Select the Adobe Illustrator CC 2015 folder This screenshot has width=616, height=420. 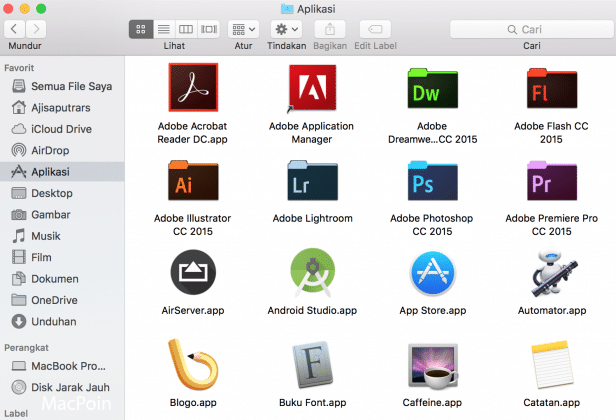193,181
